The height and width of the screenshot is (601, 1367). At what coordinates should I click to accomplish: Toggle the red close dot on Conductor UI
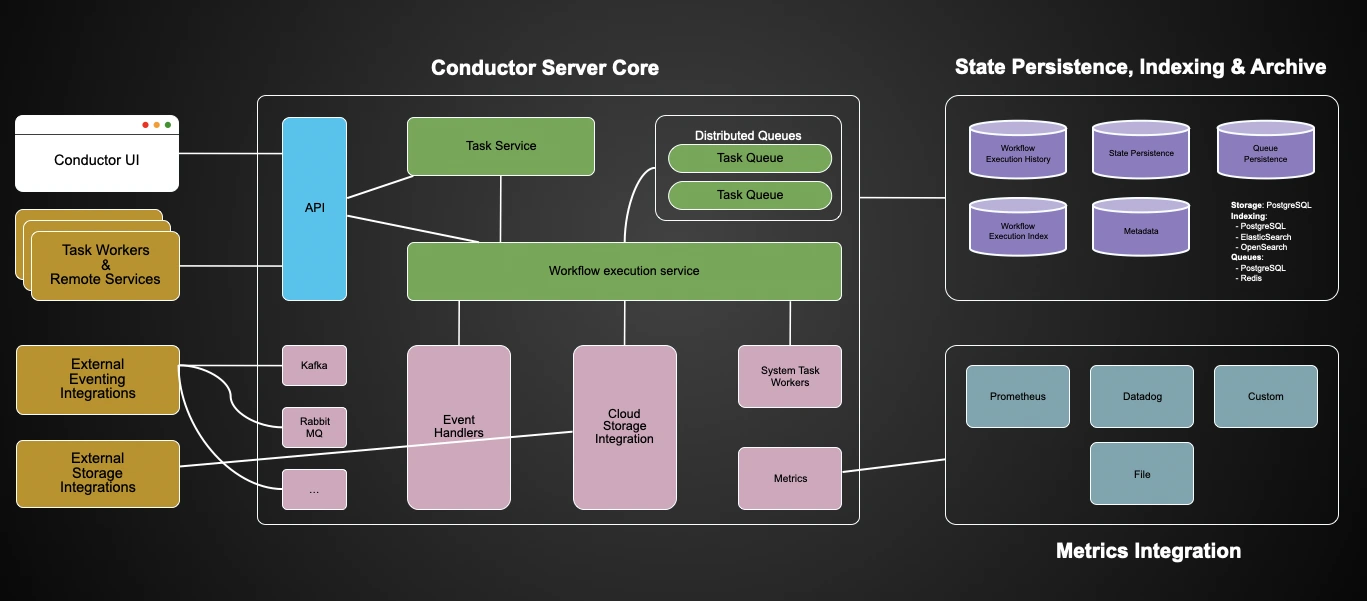coord(146,124)
